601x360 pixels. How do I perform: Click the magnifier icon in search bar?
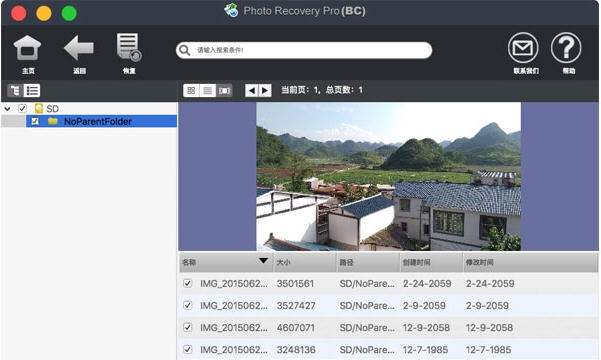point(185,50)
